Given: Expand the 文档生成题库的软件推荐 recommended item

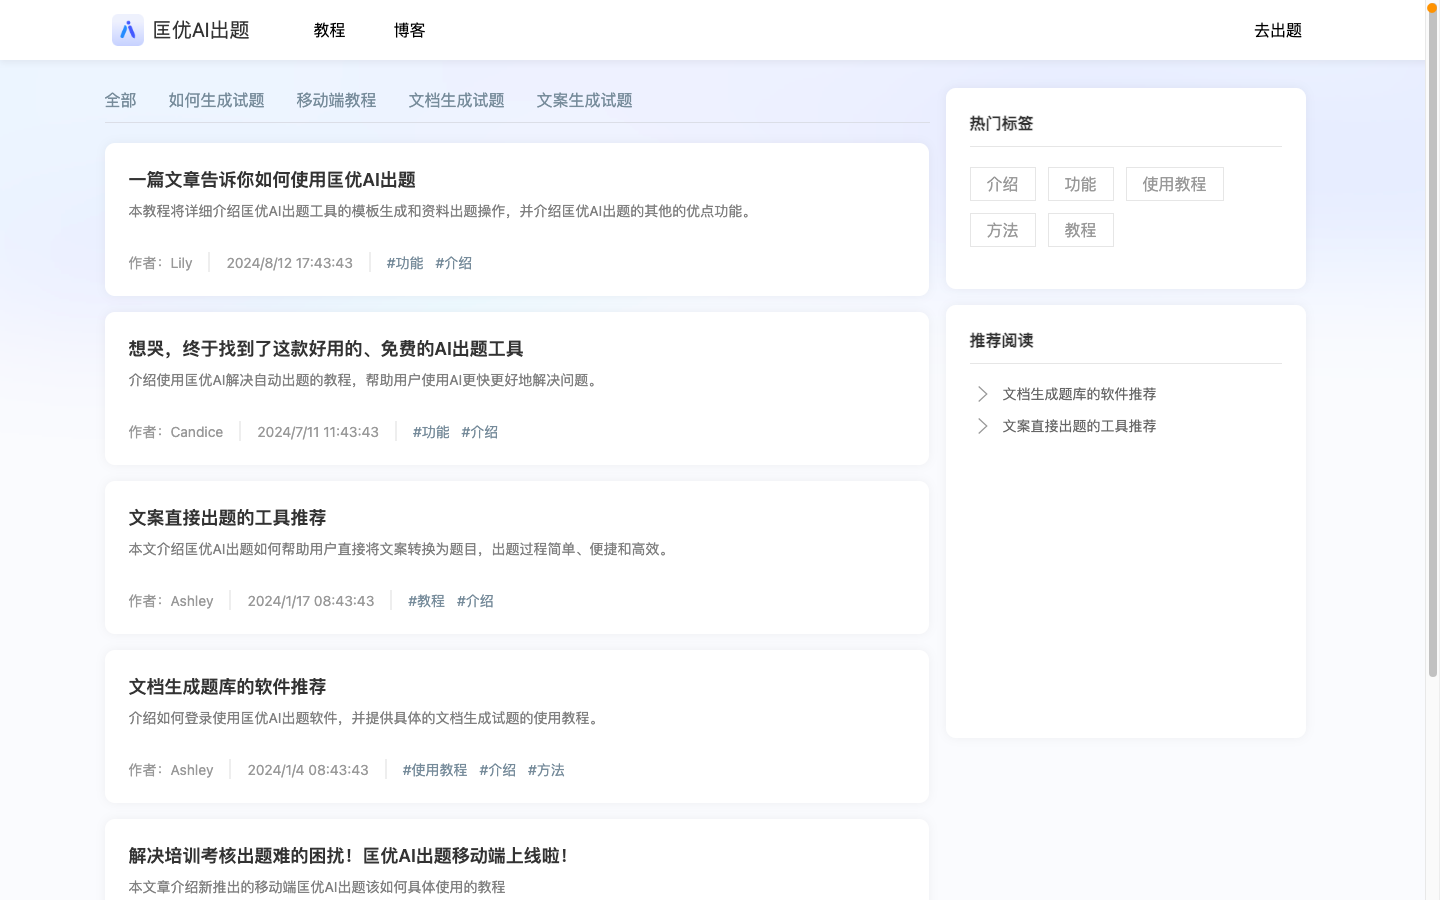Looking at the screenshot, I should 1079,393.
